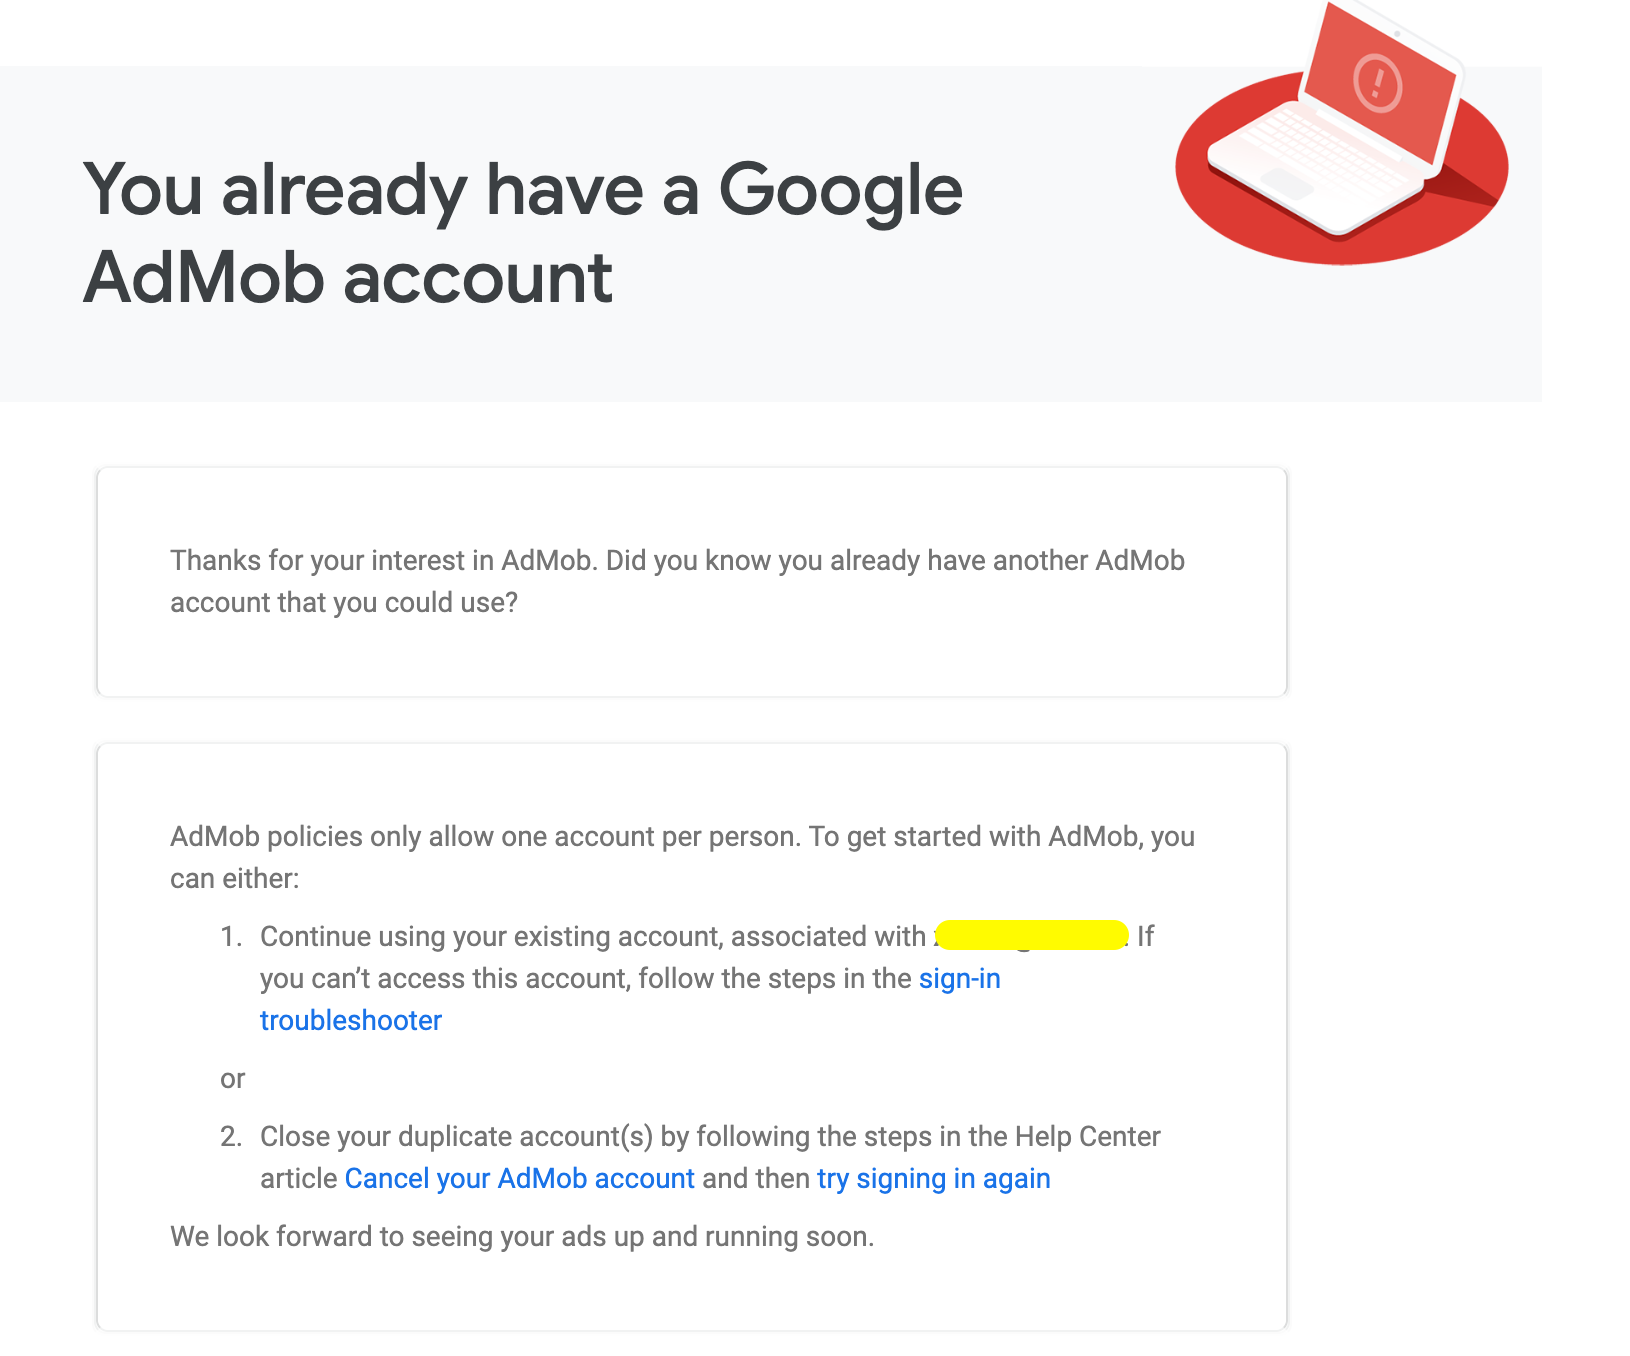
Task: Click 'account that you could use?' text
Action: point(343,603)
